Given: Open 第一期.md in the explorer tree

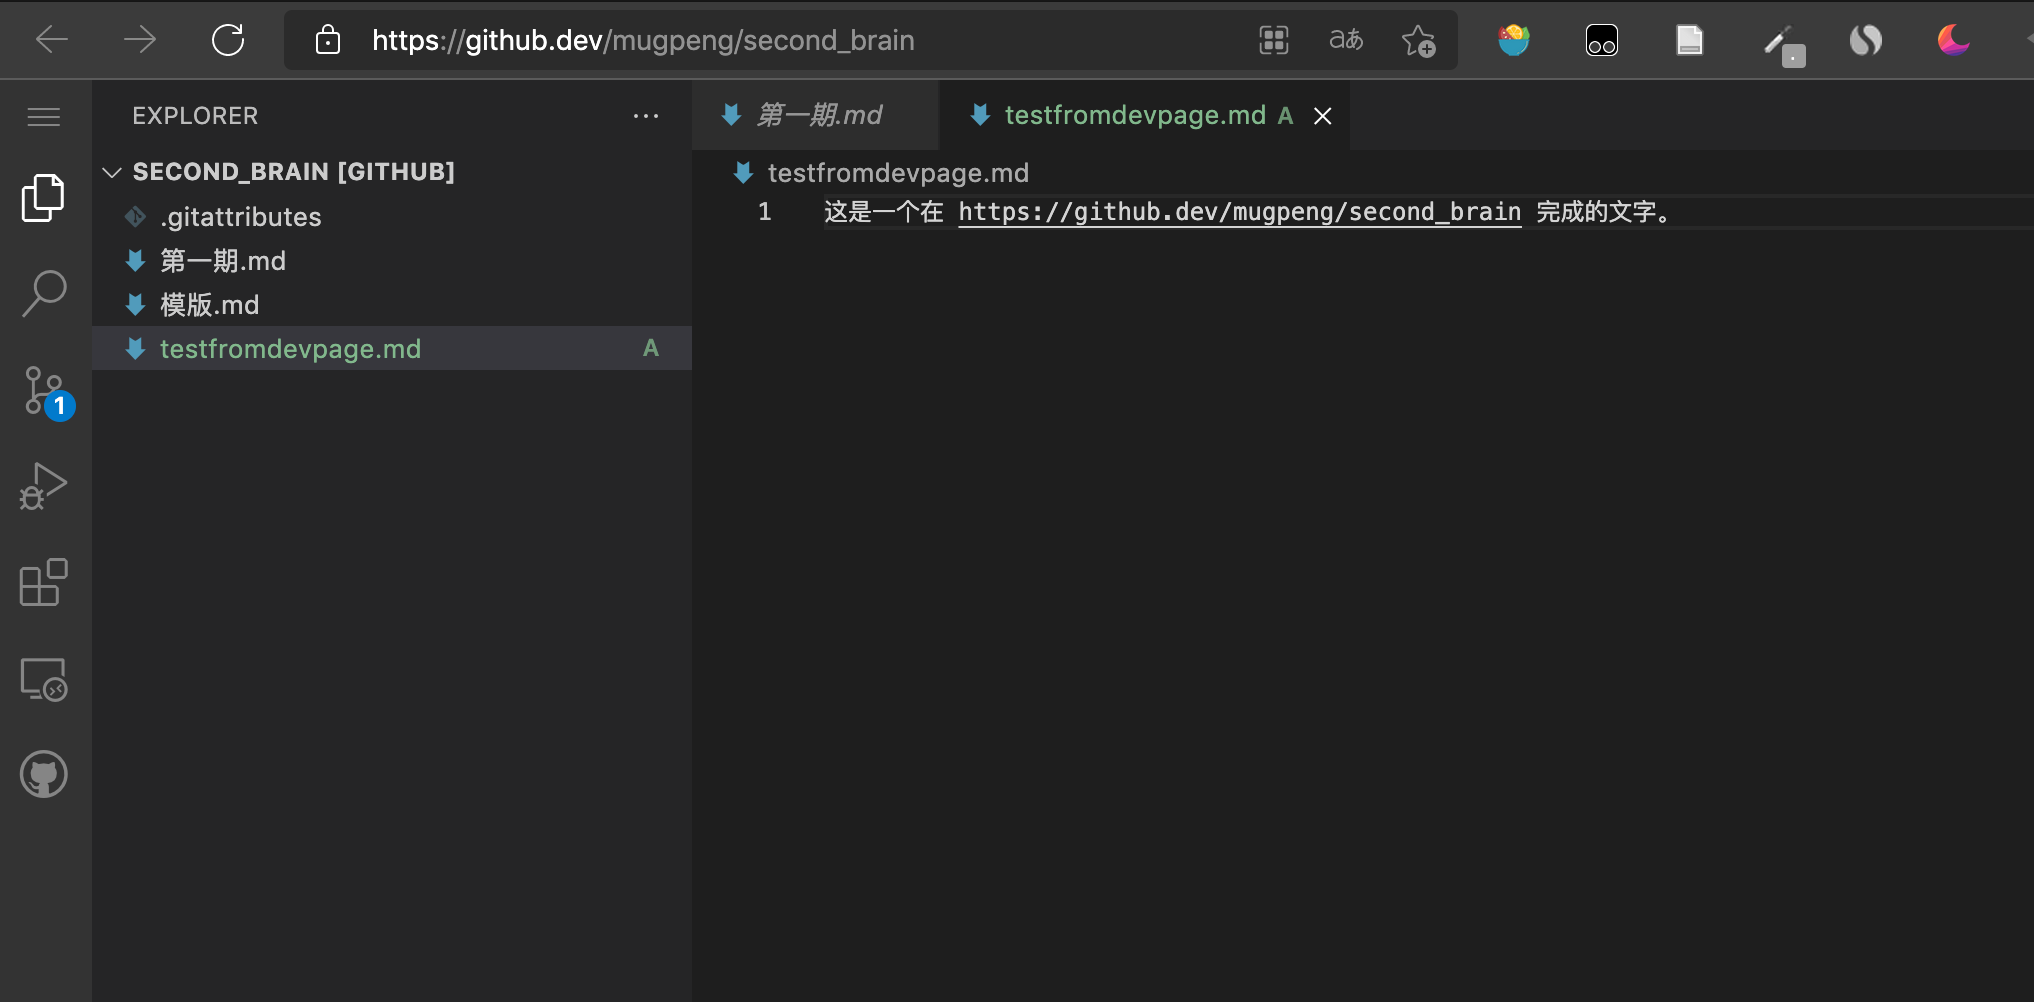Looking at the screenshot, I should pyautogui.click(x=392, y=261).
